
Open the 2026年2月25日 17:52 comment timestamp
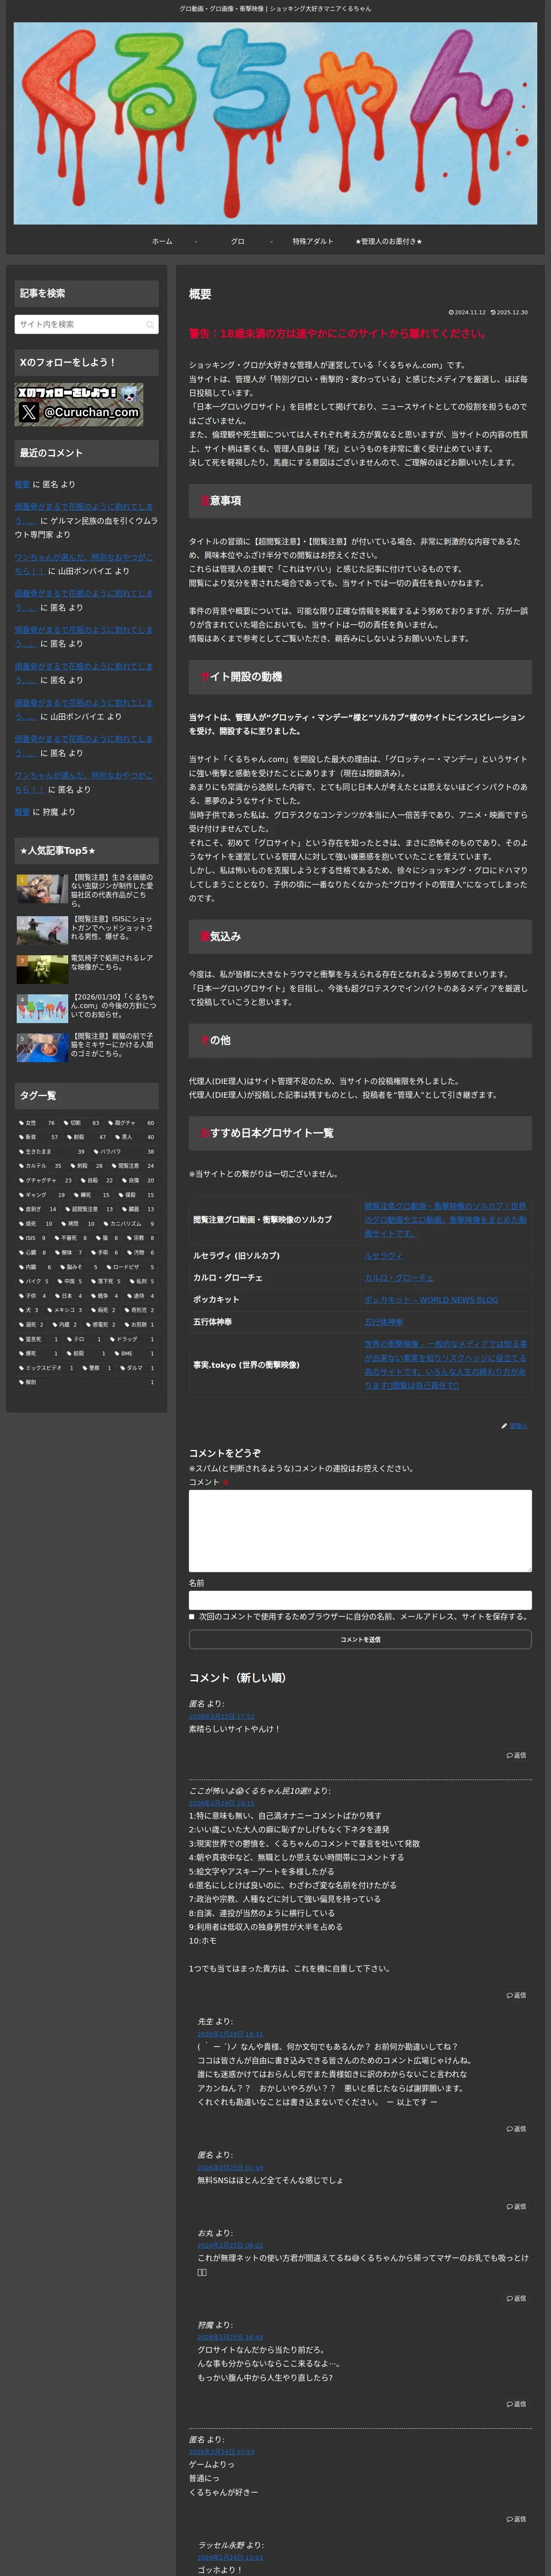[x=221, y=1716]
